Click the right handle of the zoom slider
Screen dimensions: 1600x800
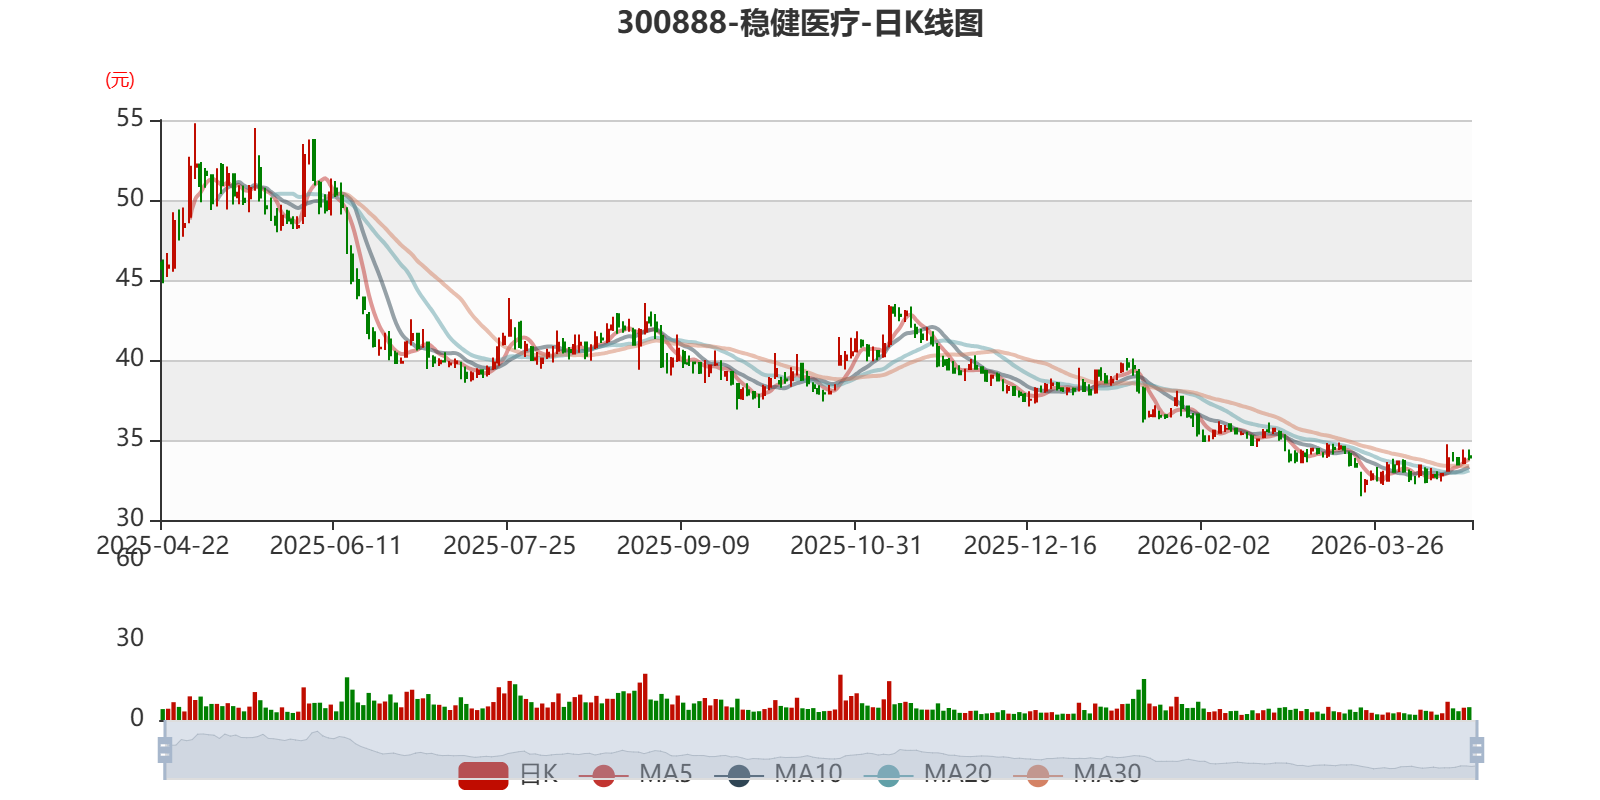1476,750
